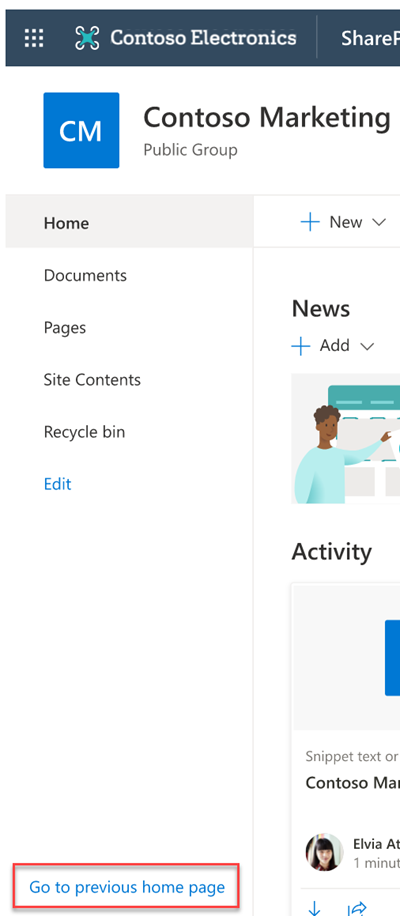400x916 pixels.
Task: Click Go to previous home page
Action: coord(127,887)
